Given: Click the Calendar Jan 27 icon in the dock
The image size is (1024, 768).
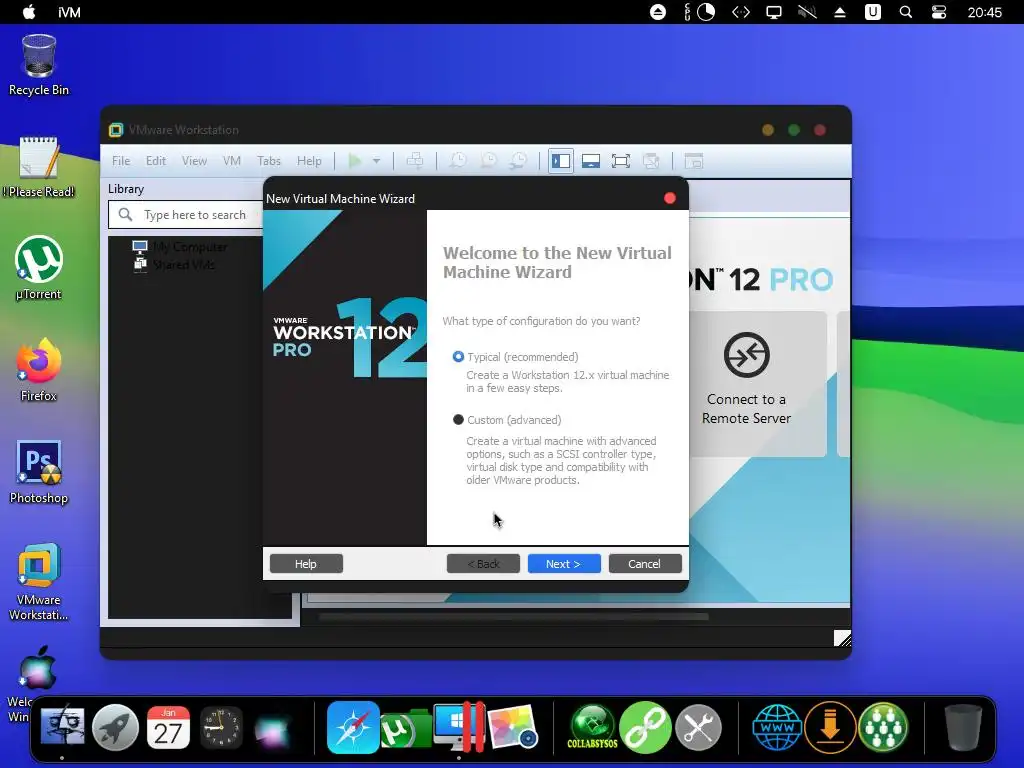Looking at the screenshot, I should (168, 726).
